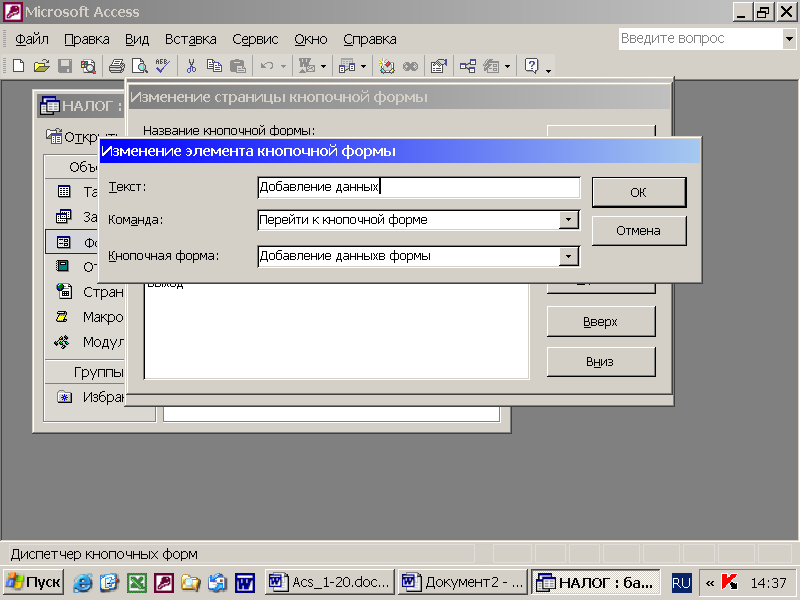800x600 pixels.
Task: Click the Script editor toolbar icon
Action: [410, 66]
